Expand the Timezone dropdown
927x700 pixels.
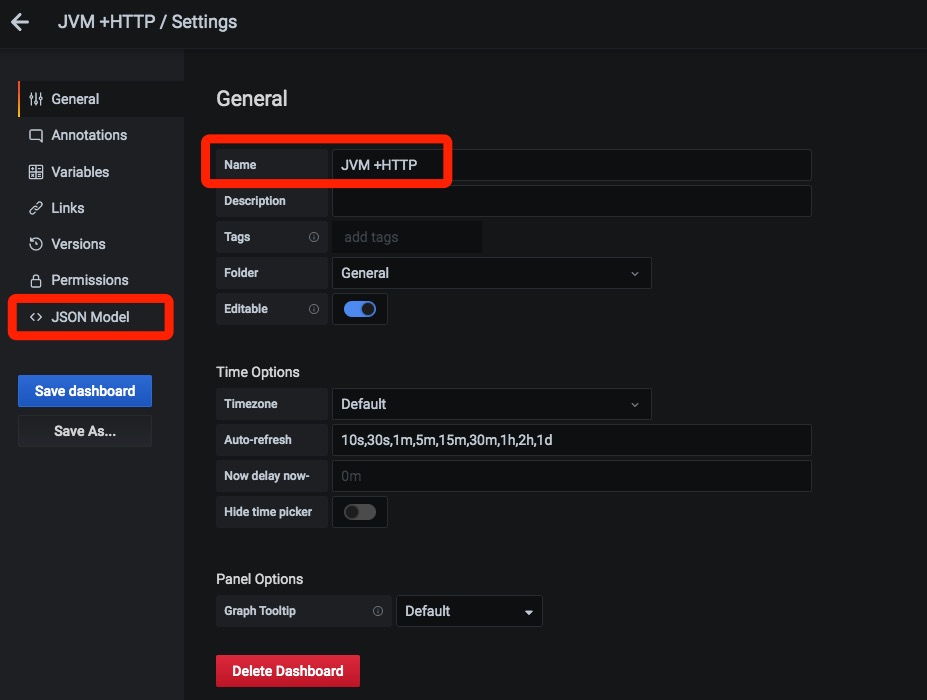coord(491,404)
